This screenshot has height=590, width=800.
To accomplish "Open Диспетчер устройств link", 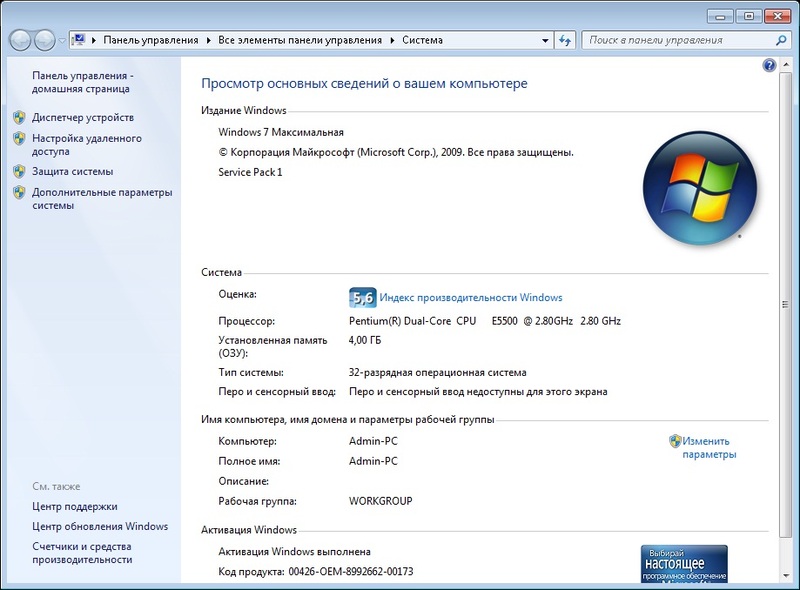I will [83, 117].
